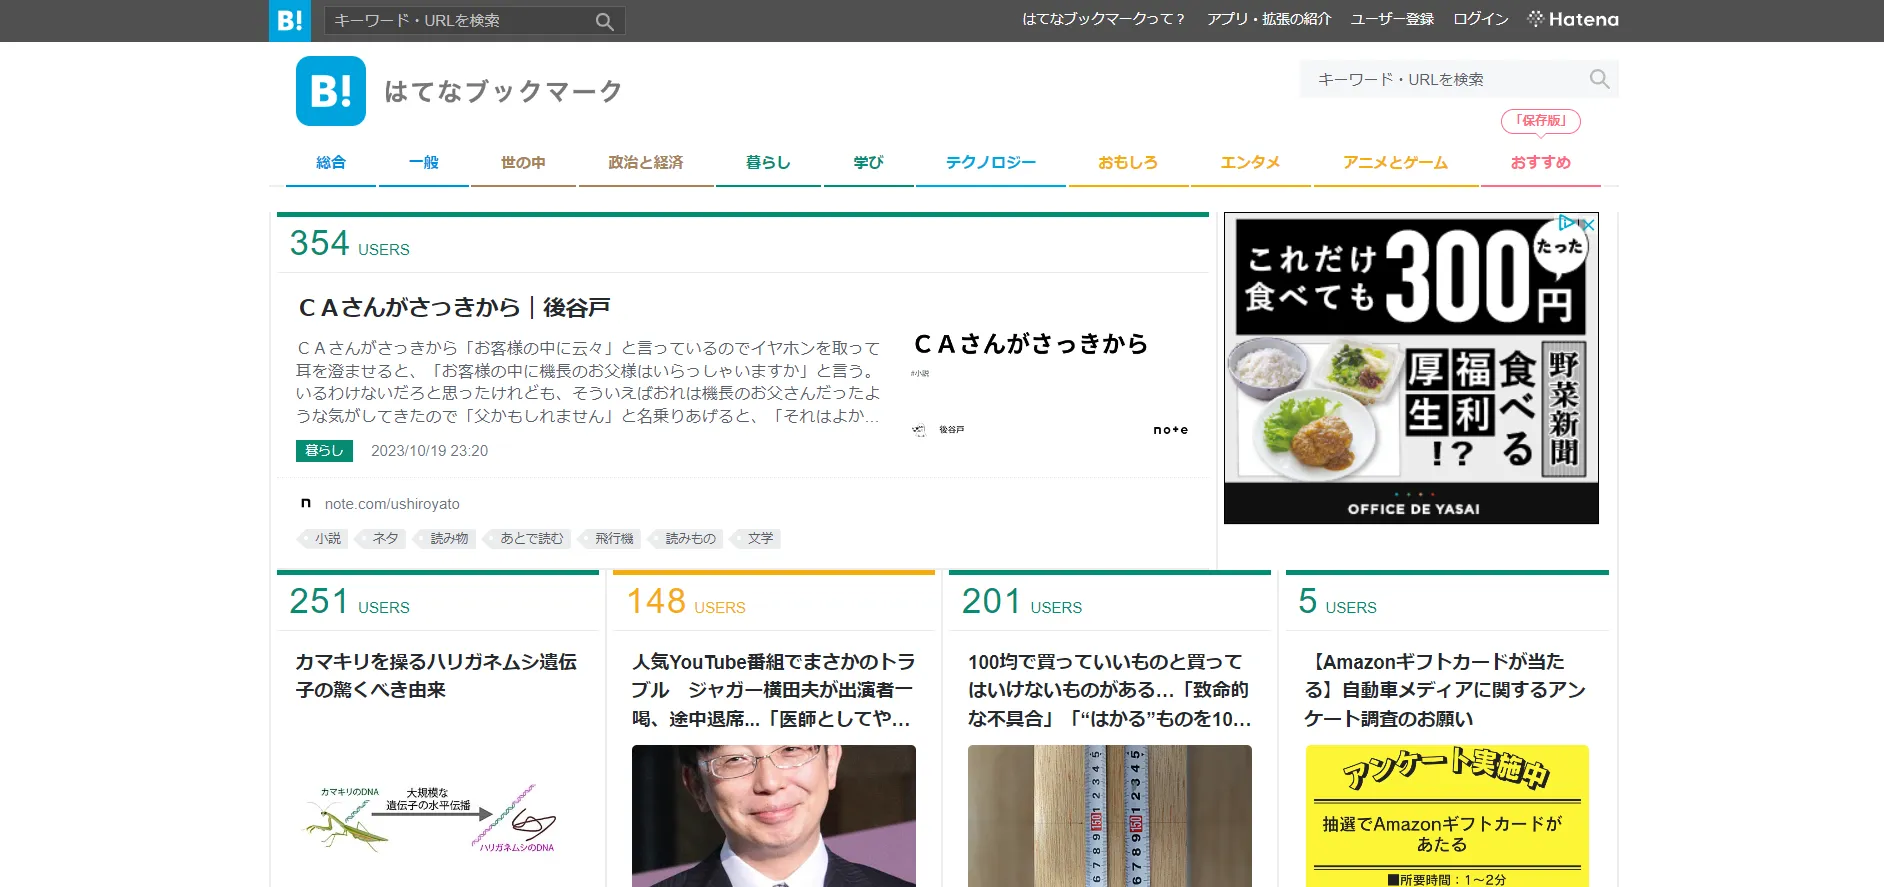The height and width of the screenshot is (887, 1884).
Task: Click the B! logo in top bar
Action: 290,20
